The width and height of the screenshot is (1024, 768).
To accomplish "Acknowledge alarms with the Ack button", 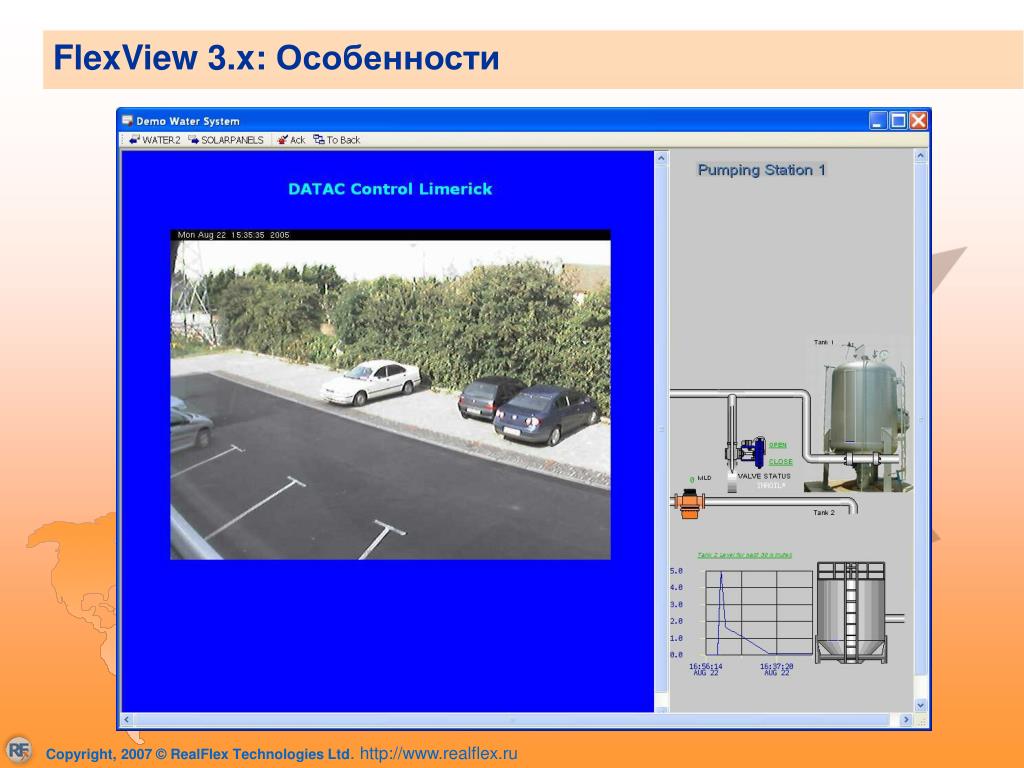I will [291, 140].
